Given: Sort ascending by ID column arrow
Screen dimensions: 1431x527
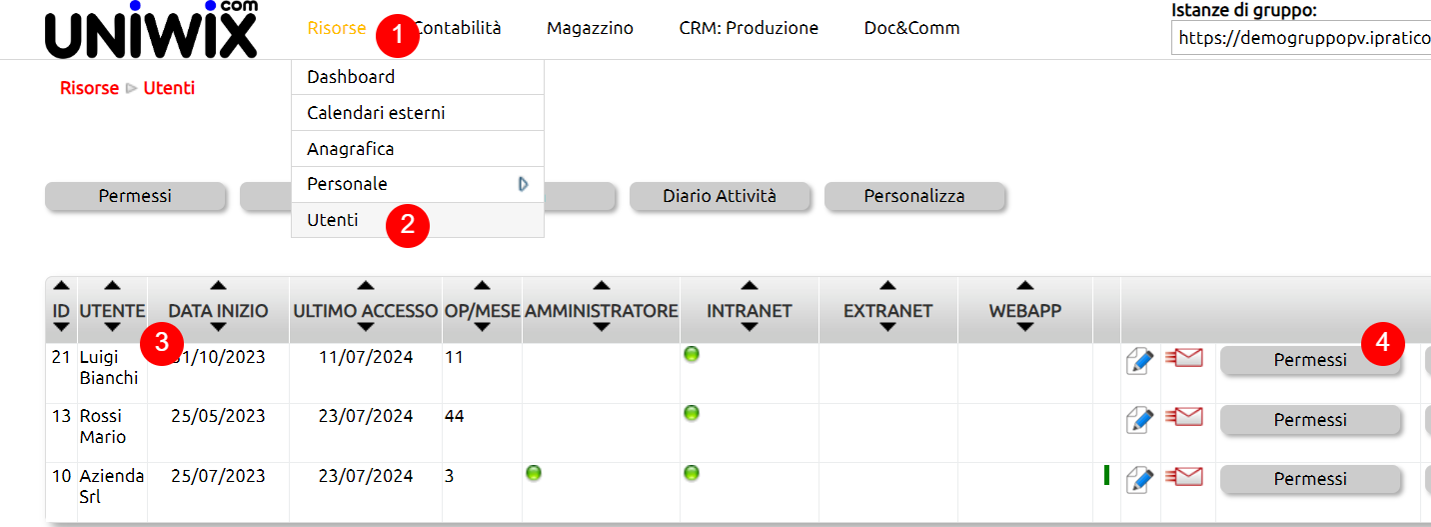Looking at the screenshot, I should pos(61,287).
